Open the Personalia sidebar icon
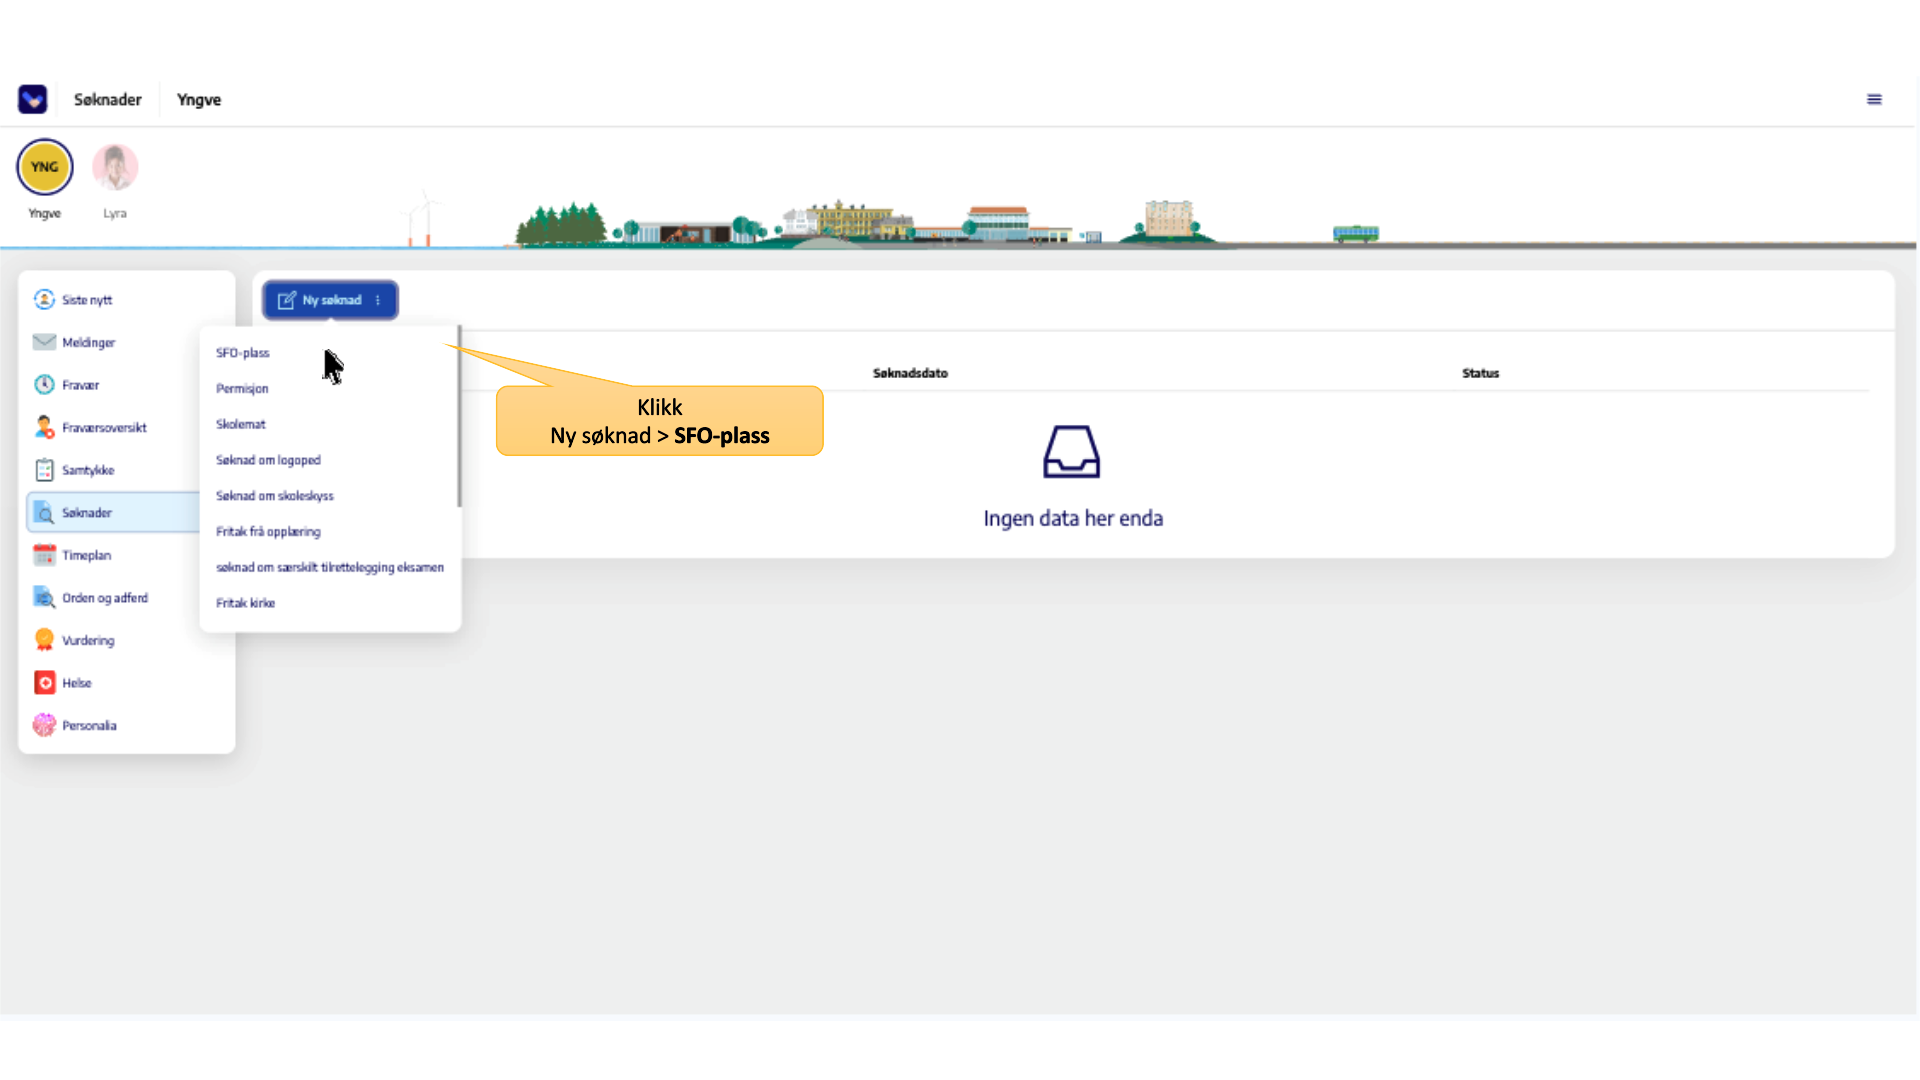Image resolution: width=1920 pixels, height=1080 pixels. tap(44, 725)
